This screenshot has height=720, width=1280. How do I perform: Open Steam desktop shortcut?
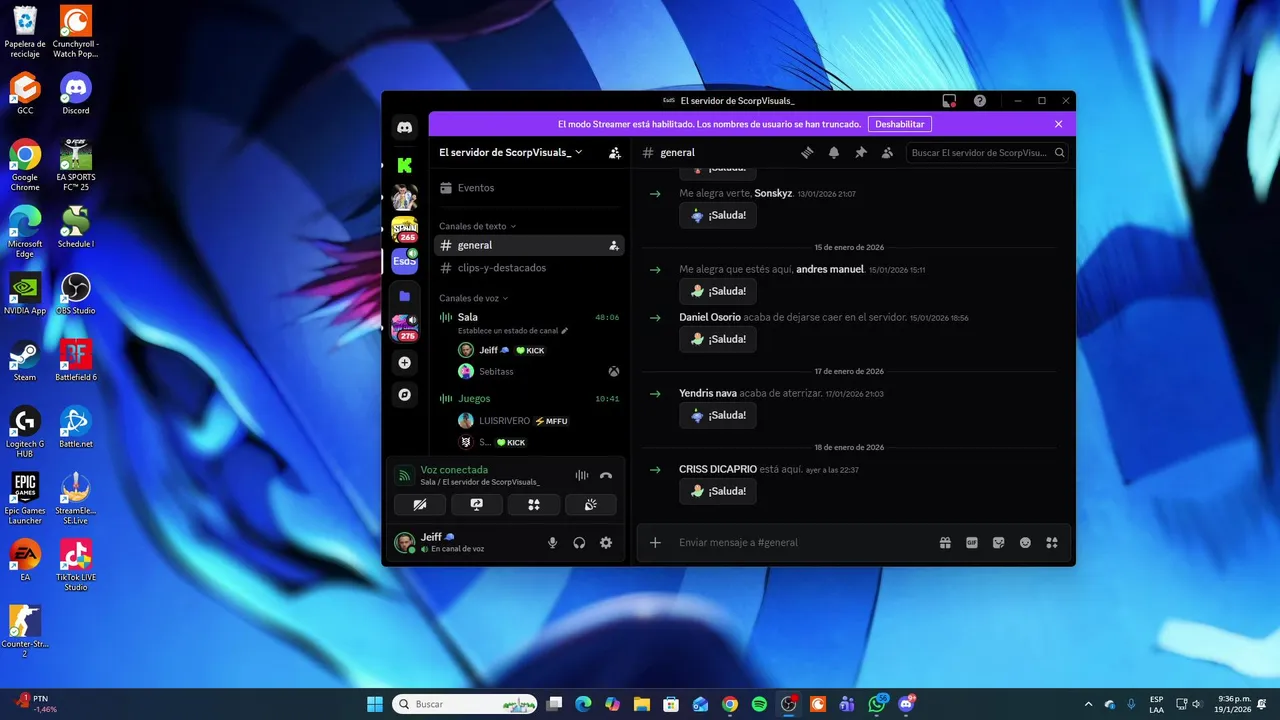pos(25,360)
